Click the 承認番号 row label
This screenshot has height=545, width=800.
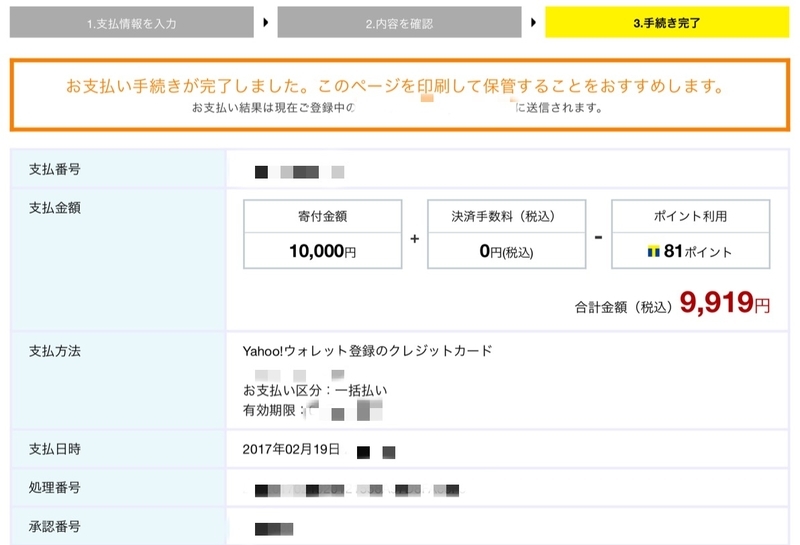tap(55, 527)
